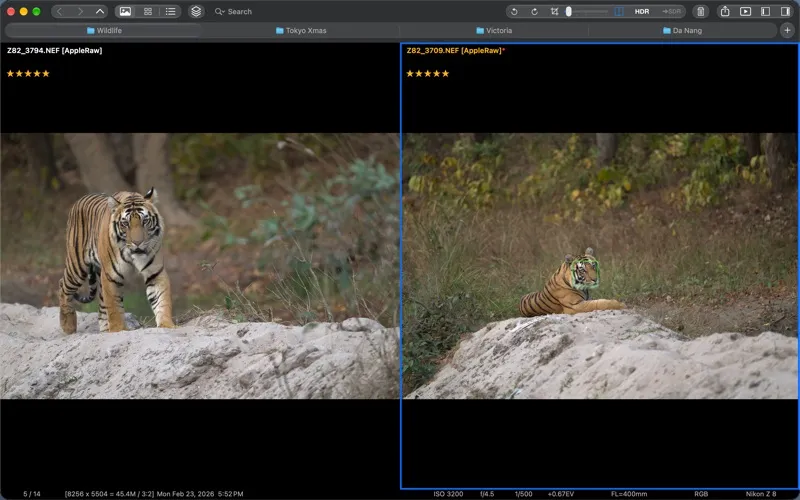Add a new folder tab
This screenshot has width=800, height=500.
tap(787, 31)
